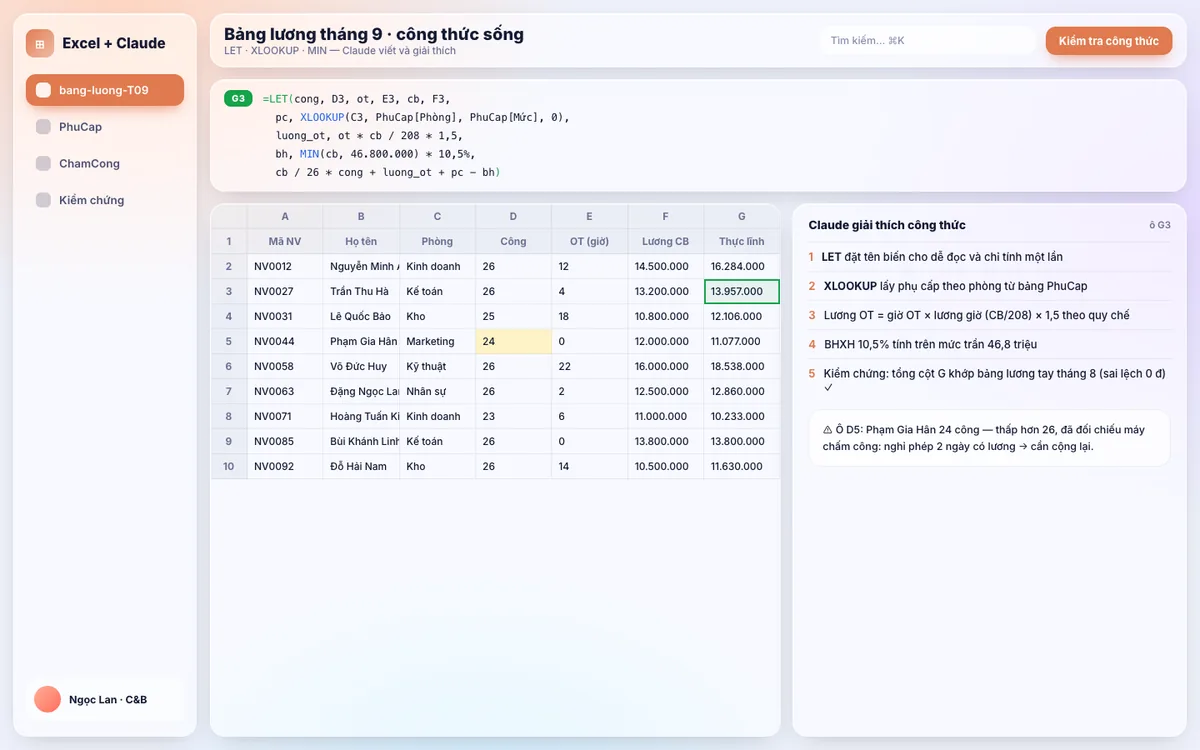Image resolution: width=1200 pixels, height=750 pixels.
Task: Select cell Võ Đức Huy
Action: (361, 366)
